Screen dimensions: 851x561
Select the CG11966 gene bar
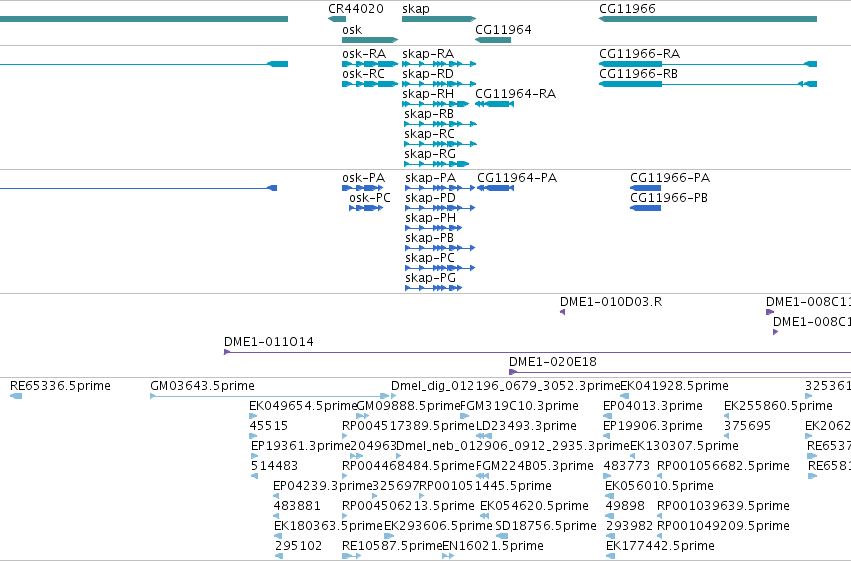pyautogui.click(x=708, y=19)
